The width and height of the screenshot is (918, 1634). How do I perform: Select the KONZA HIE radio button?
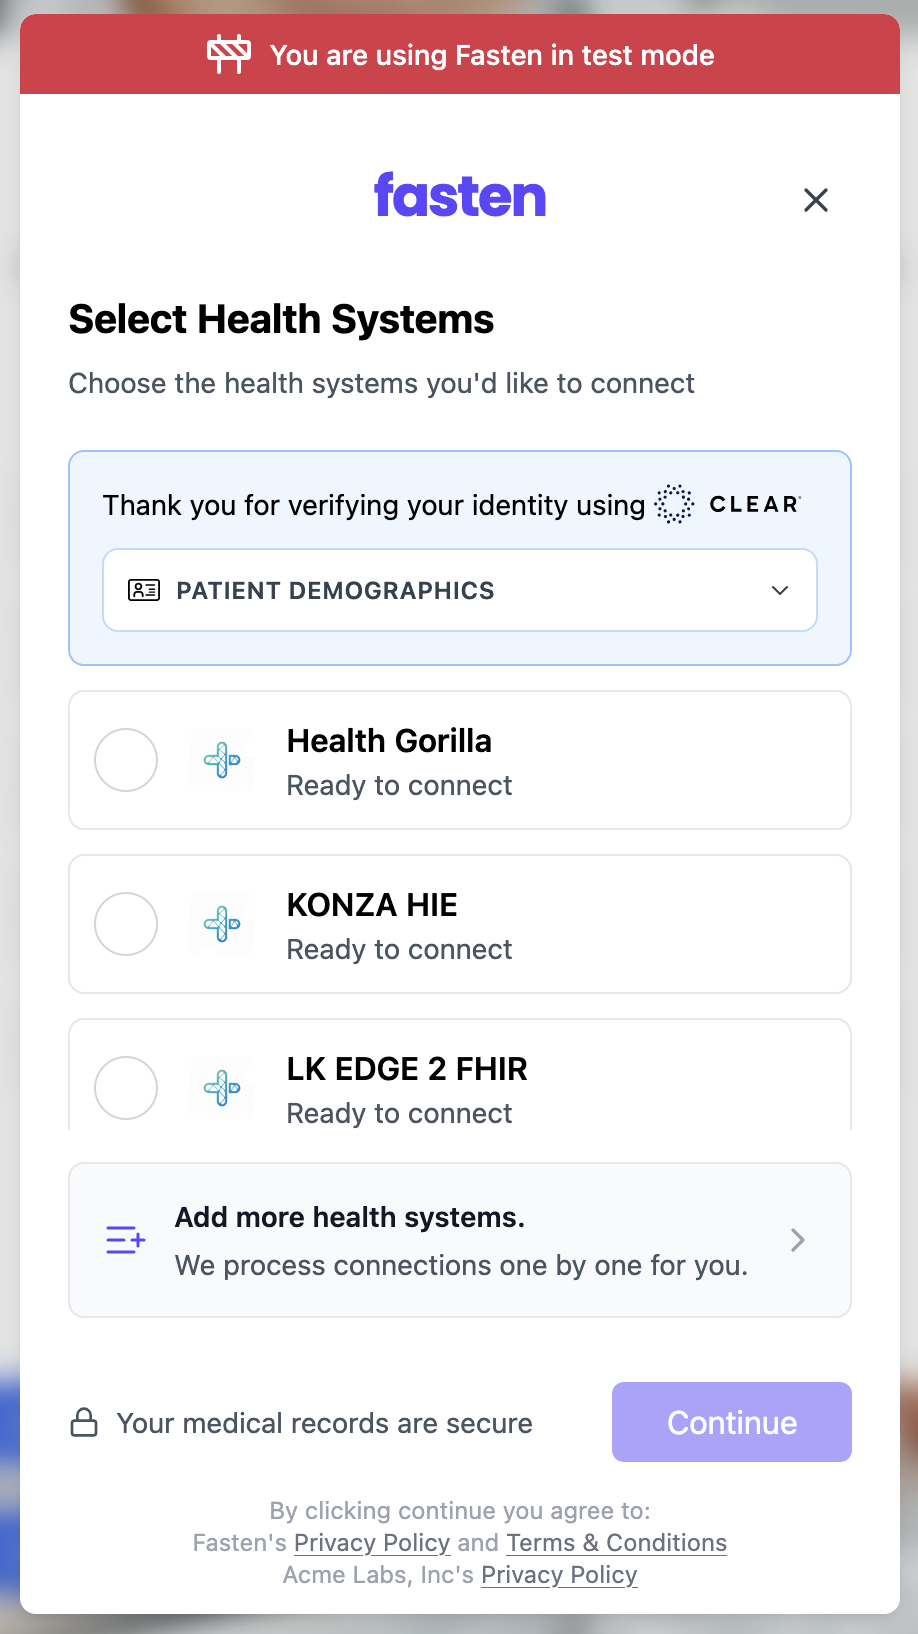click(126, 924)
